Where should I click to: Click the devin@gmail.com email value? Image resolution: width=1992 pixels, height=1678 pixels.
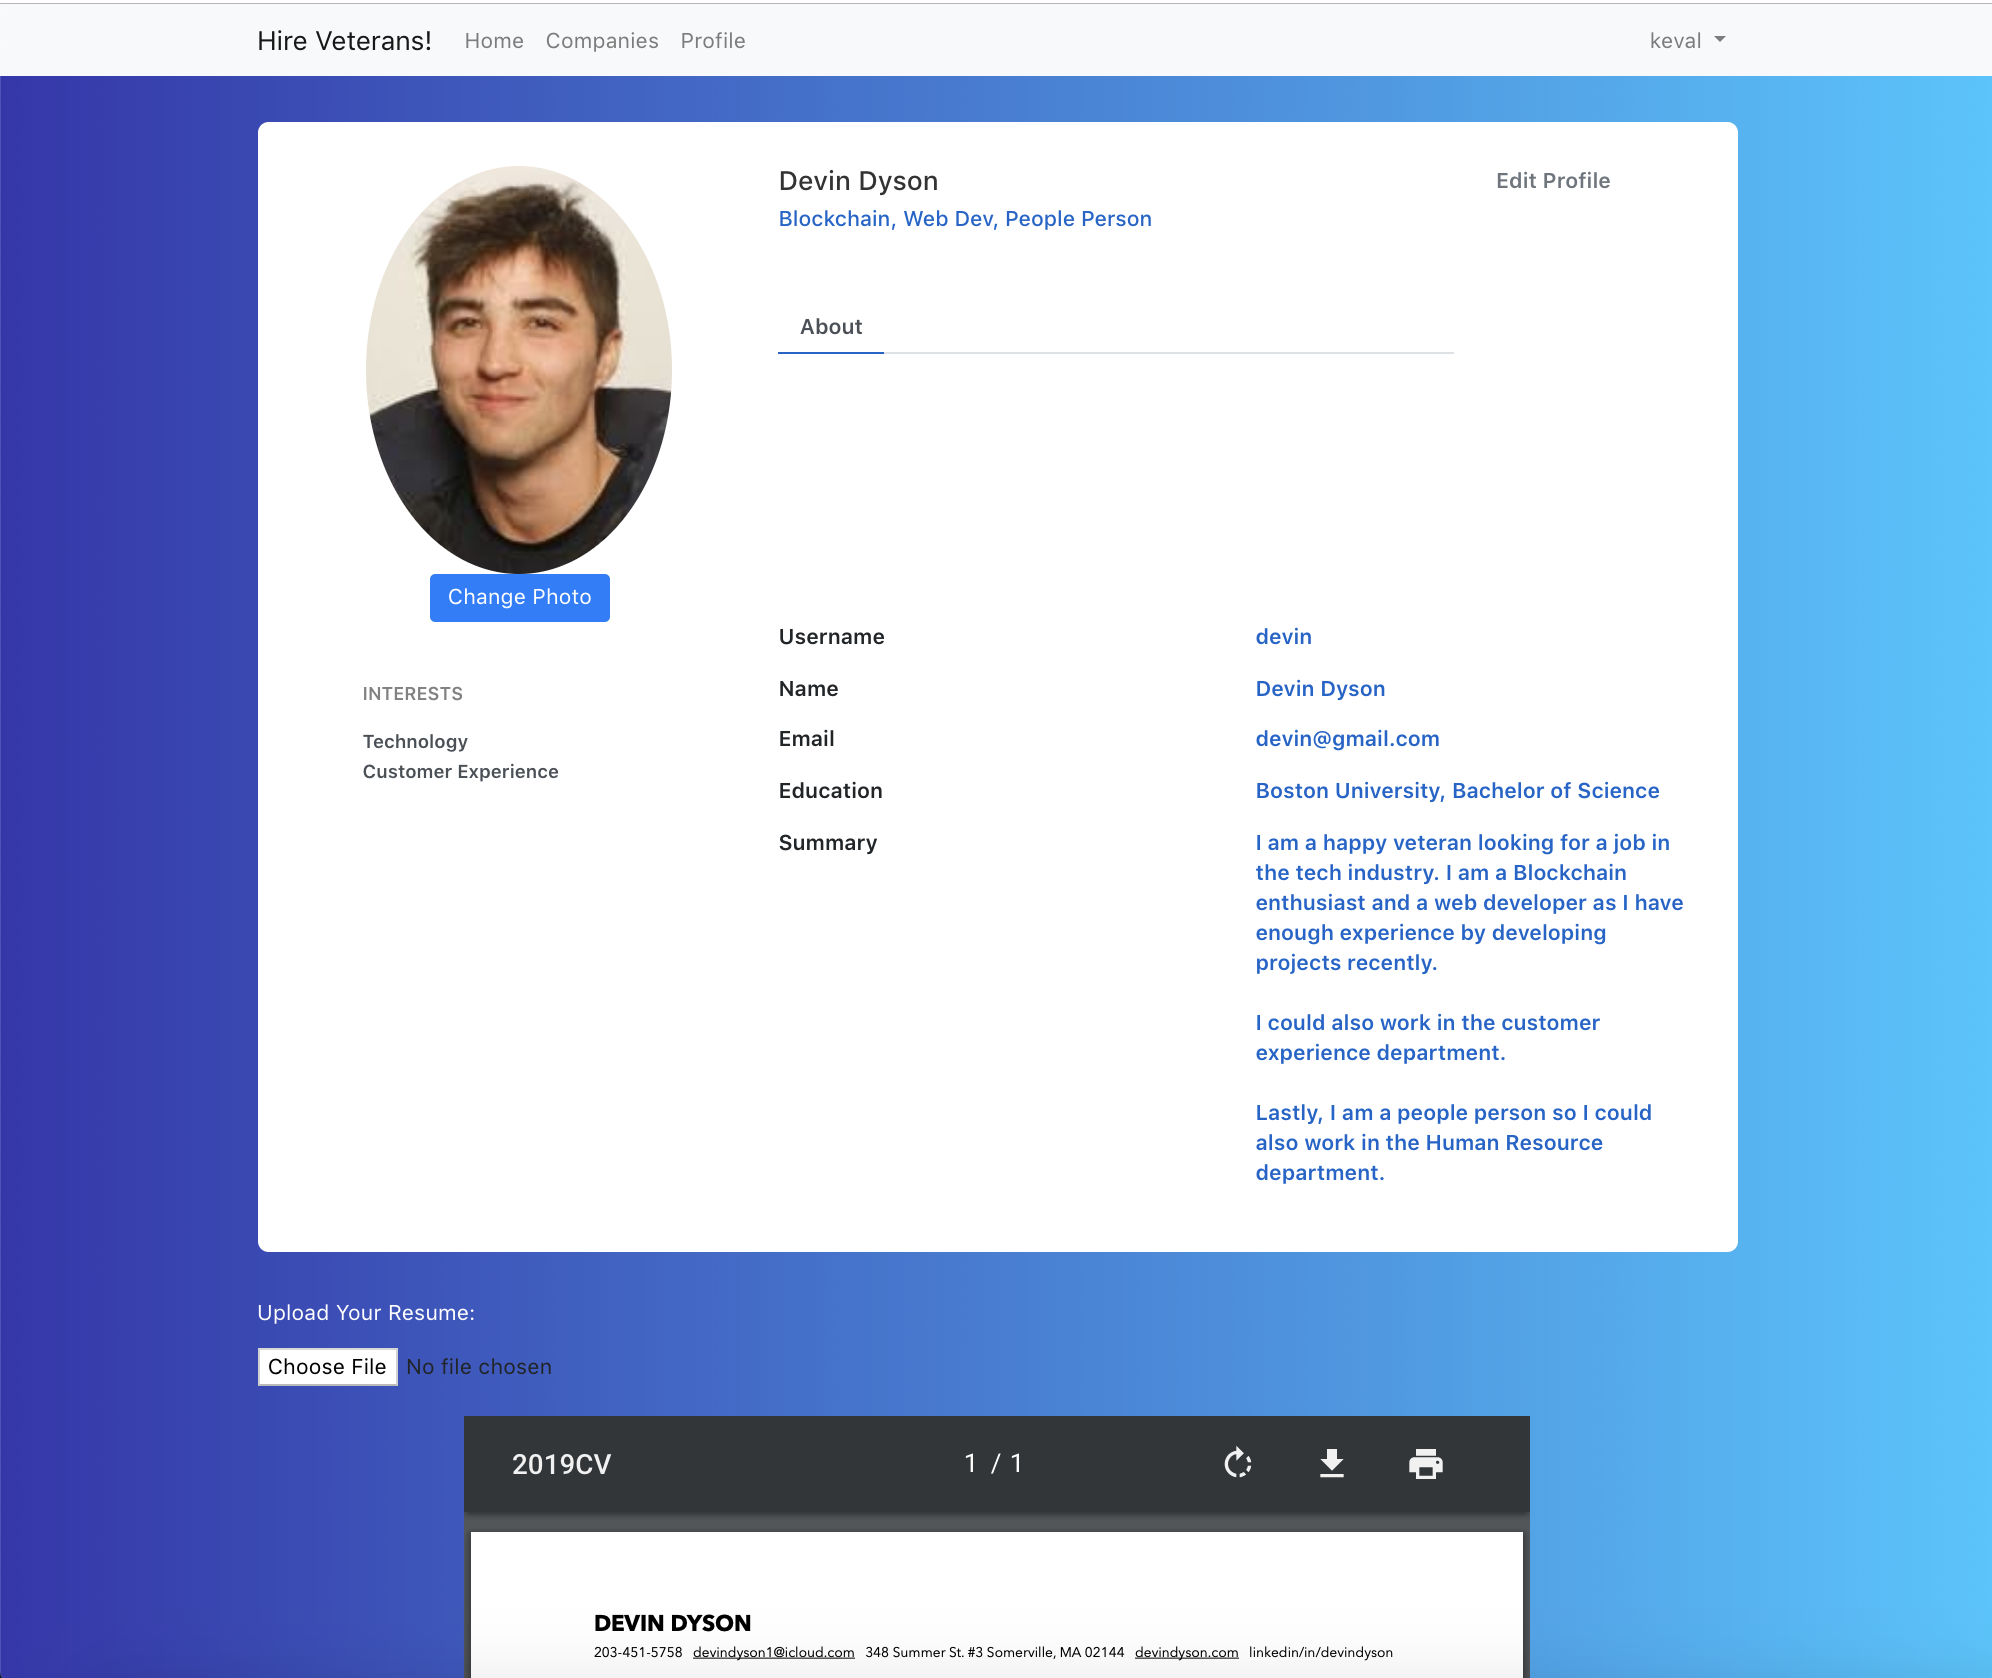pos(1347,739)
